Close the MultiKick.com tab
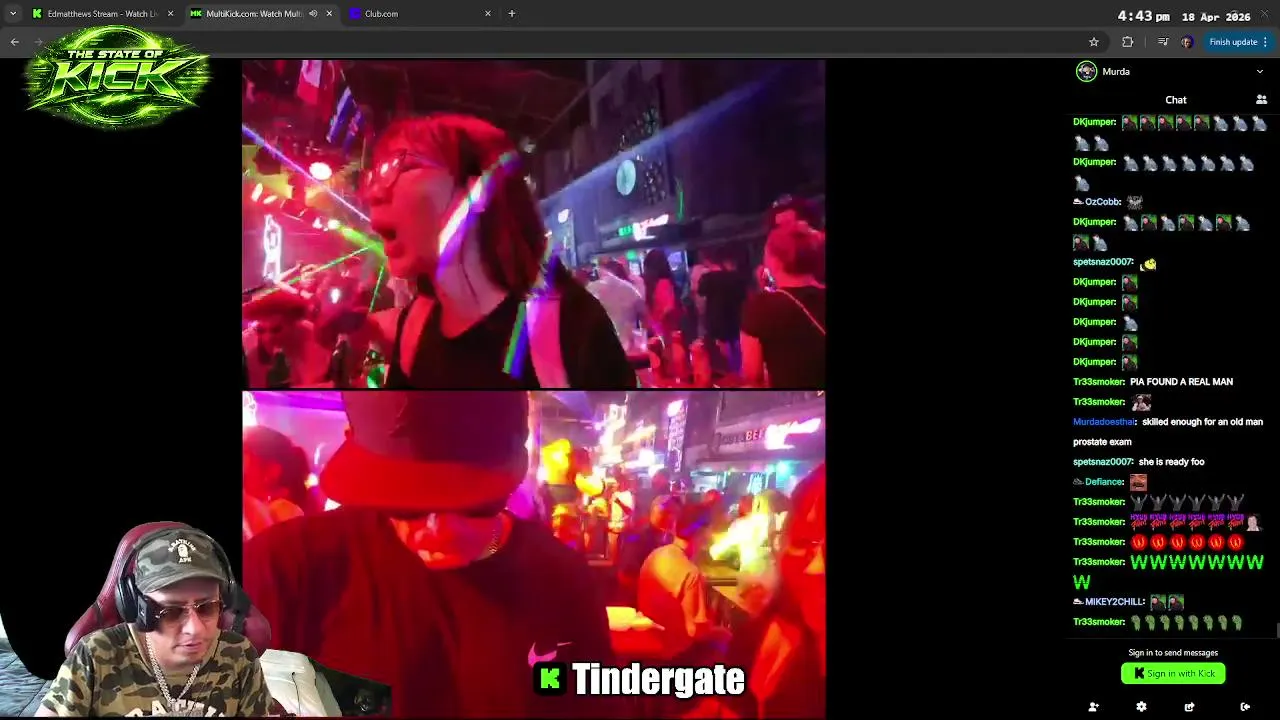Image resolution: width=1280 pixels, height=720 pixels. (329, 14)
